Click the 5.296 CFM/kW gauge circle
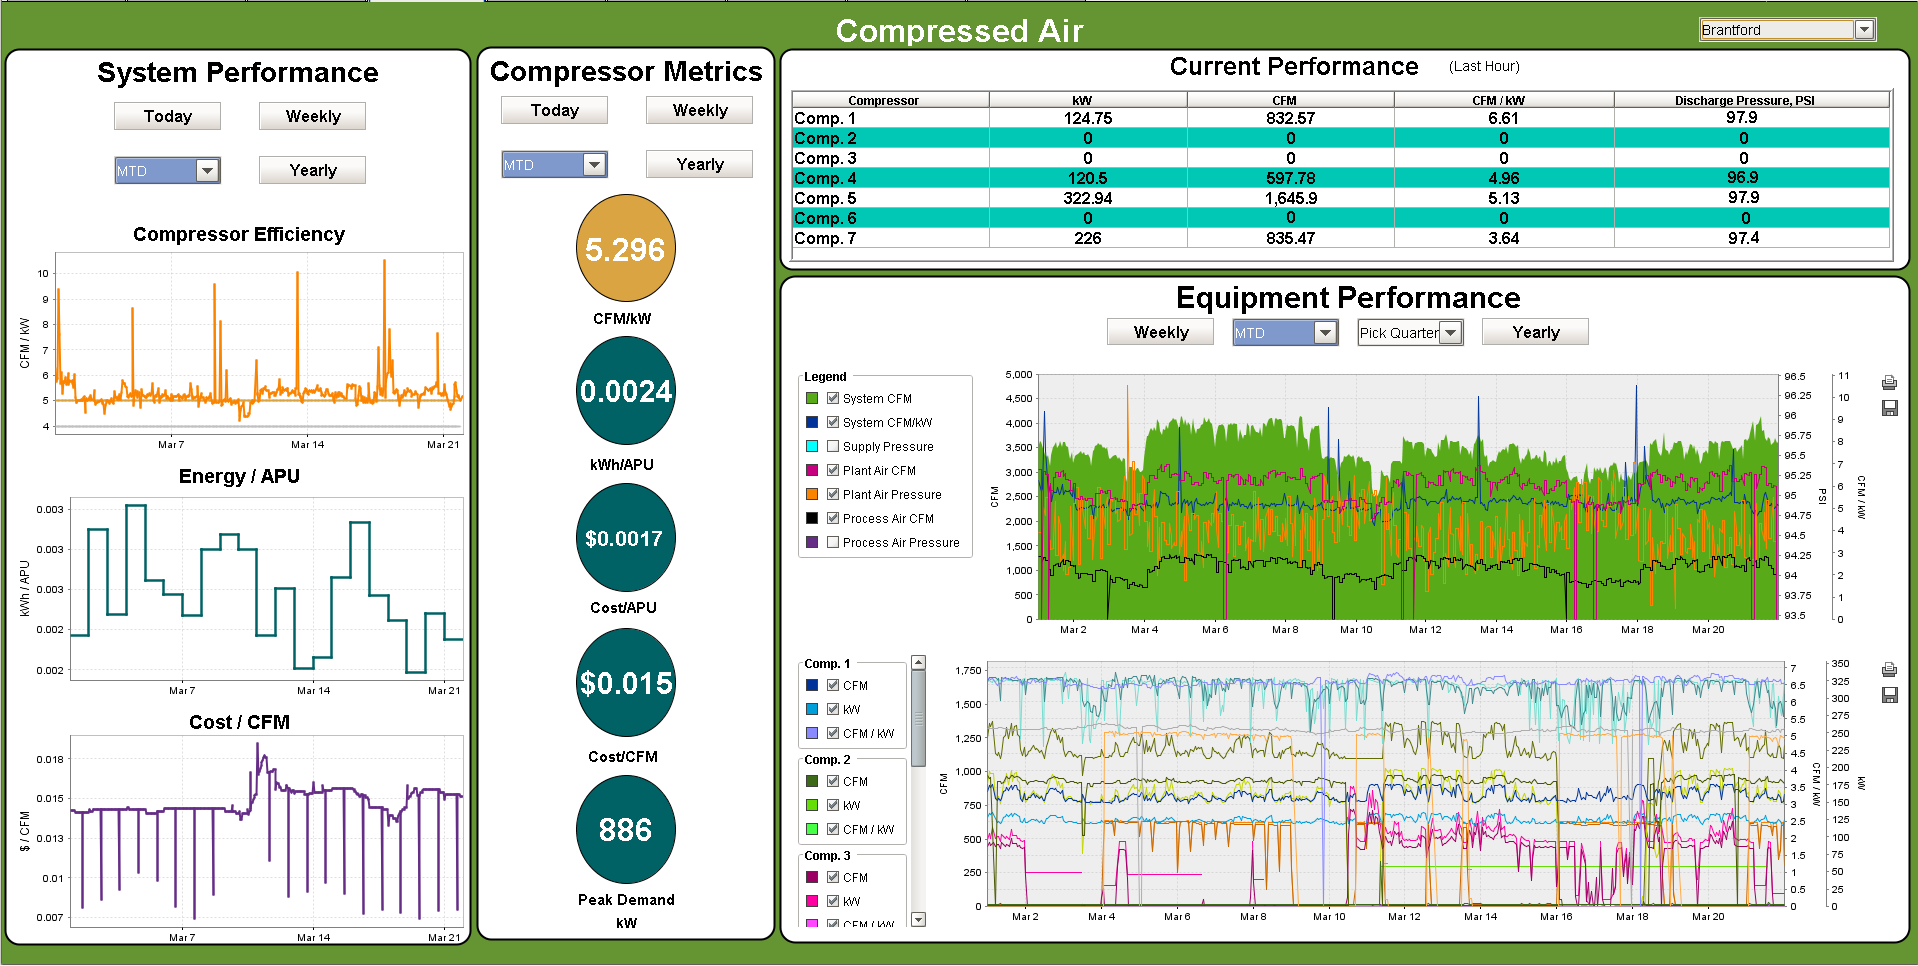The height and width of the screenshot is (966, 1918). (x=626, y=249)
